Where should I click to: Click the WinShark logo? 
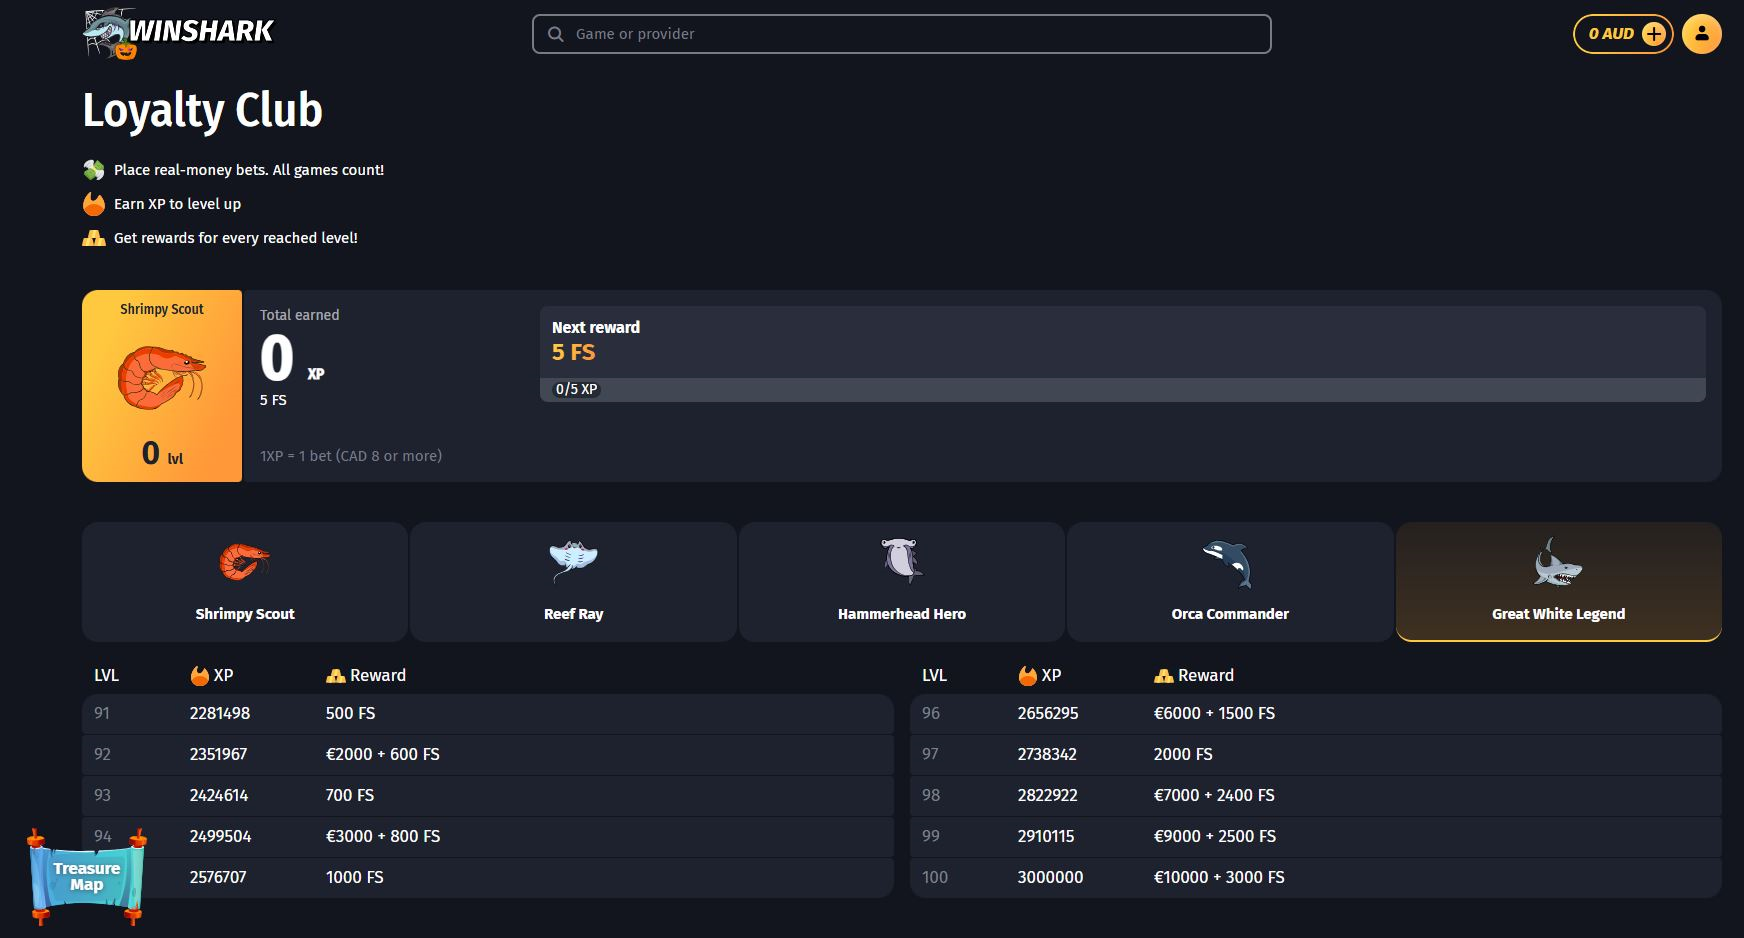tap(178, 34)
